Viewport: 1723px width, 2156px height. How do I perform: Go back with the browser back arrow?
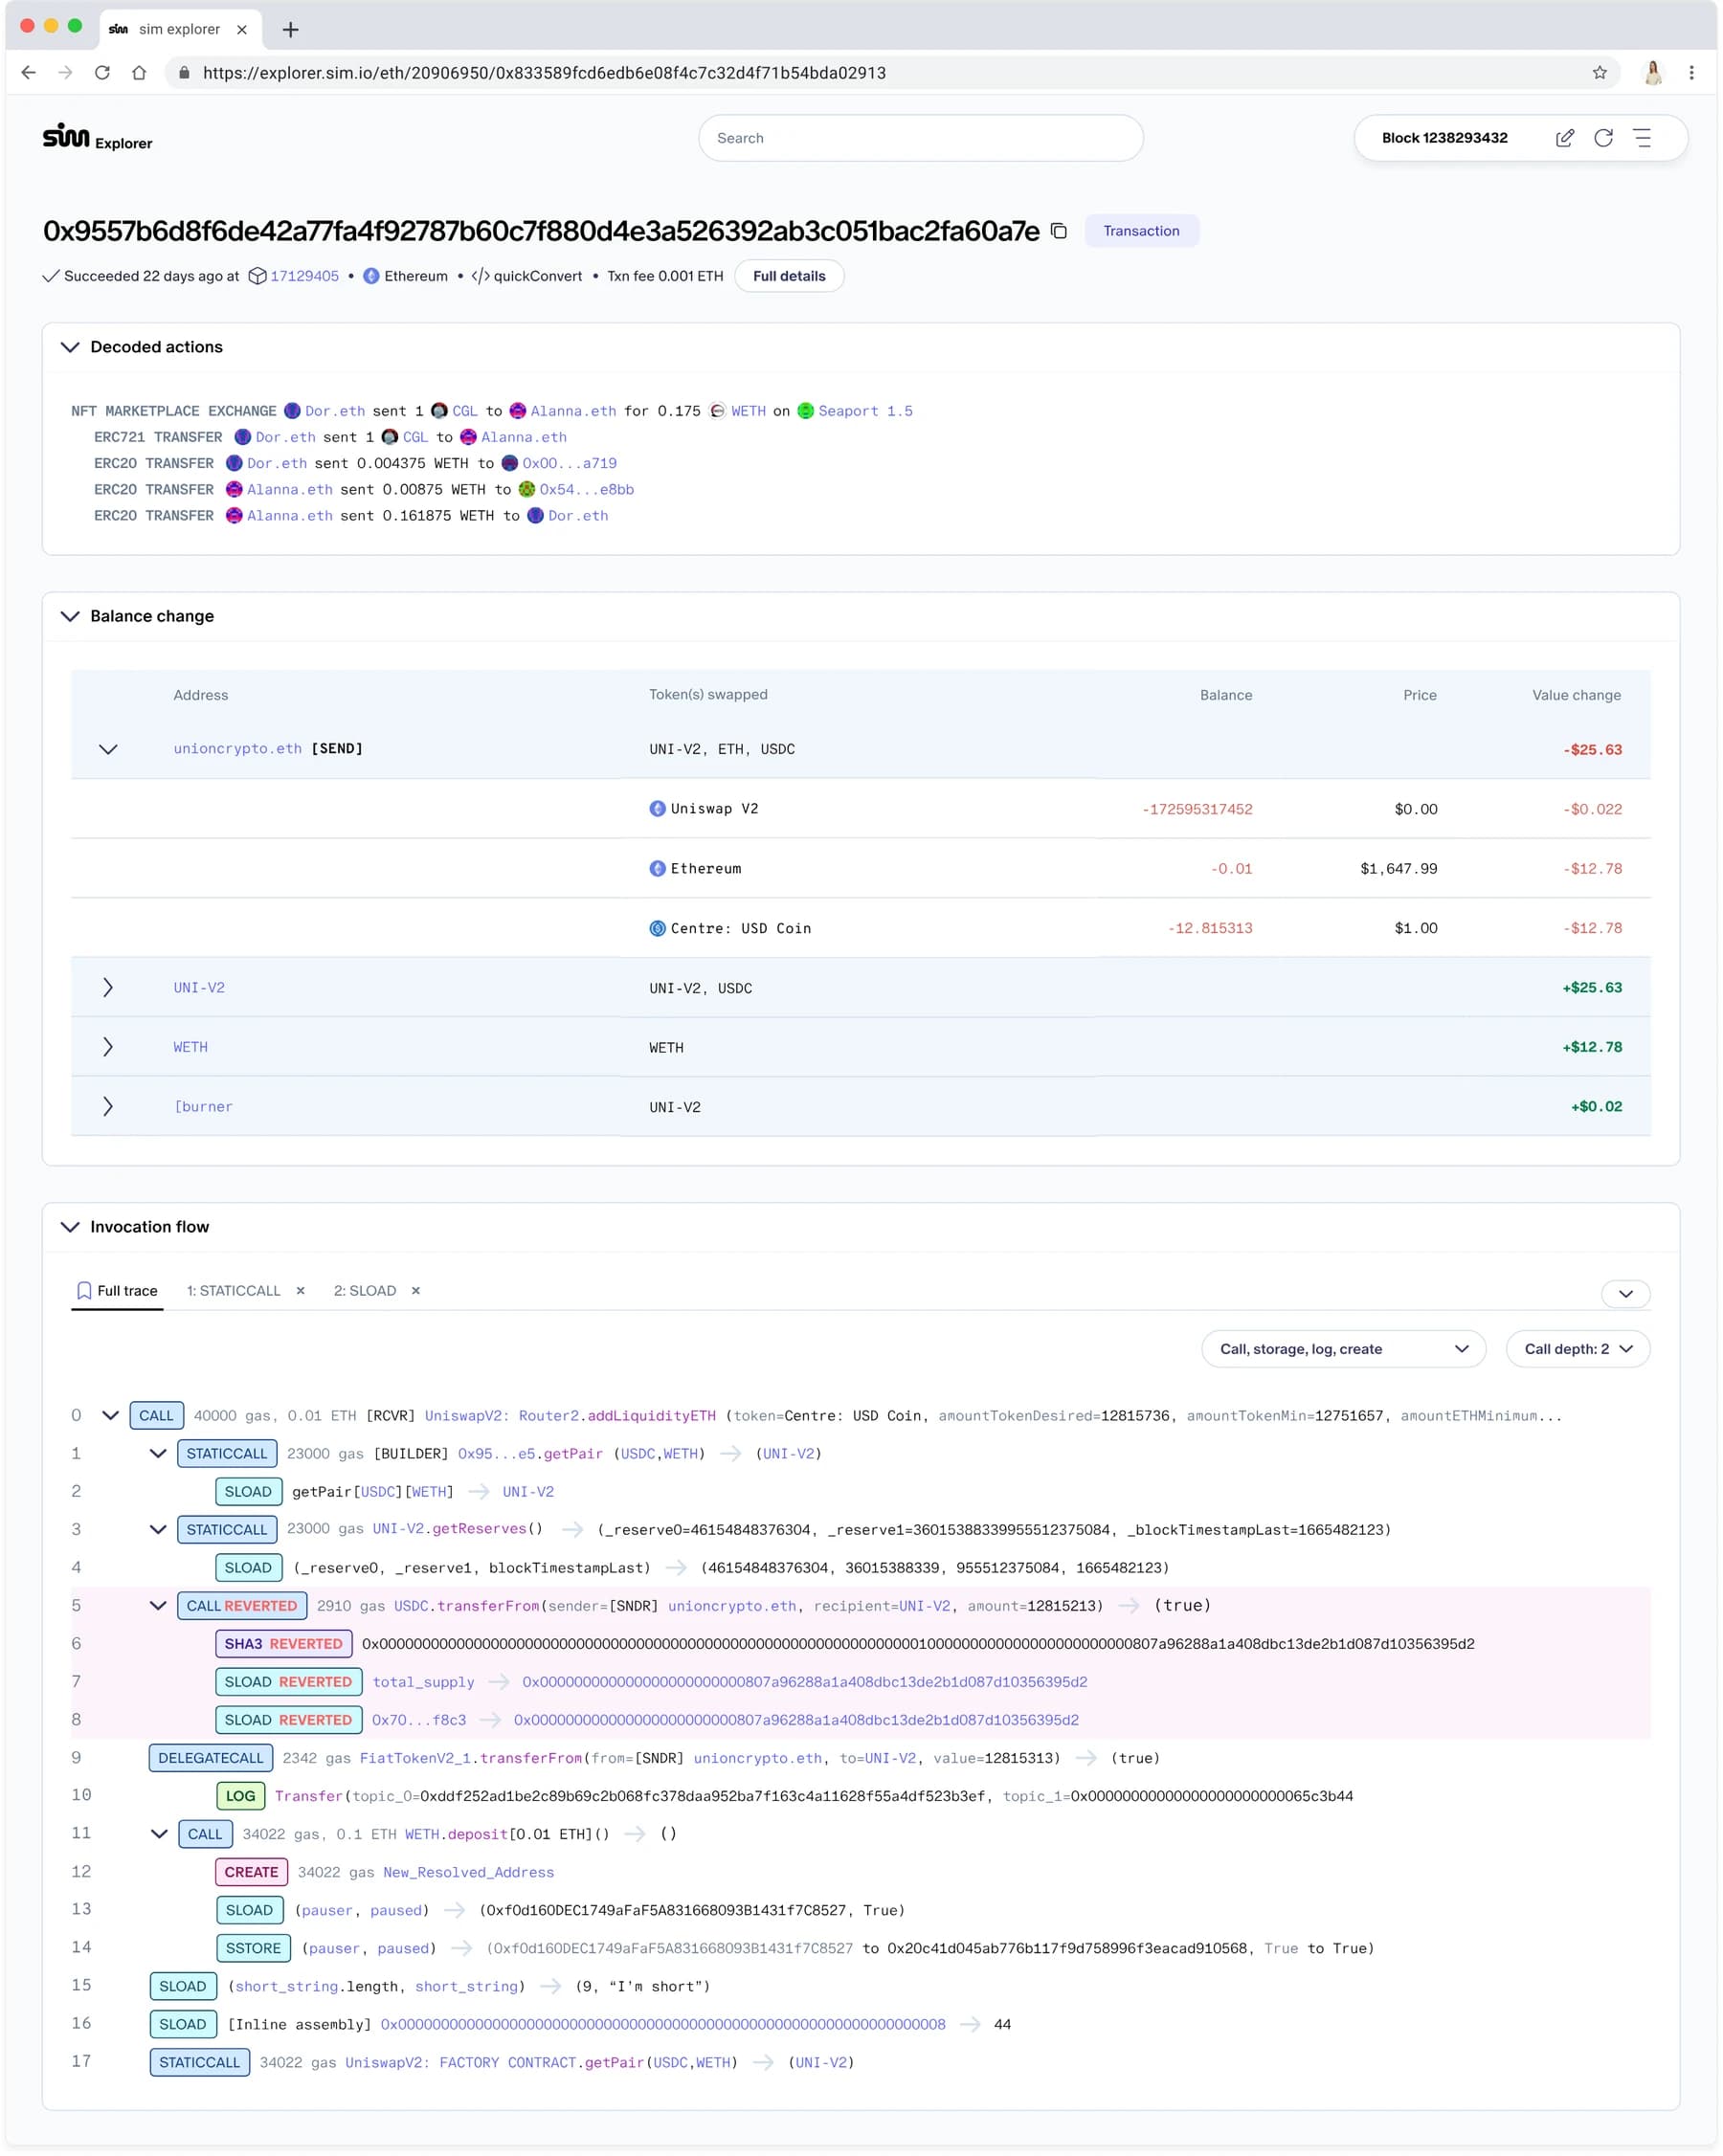pyautogui.click(x=28, y=73)
